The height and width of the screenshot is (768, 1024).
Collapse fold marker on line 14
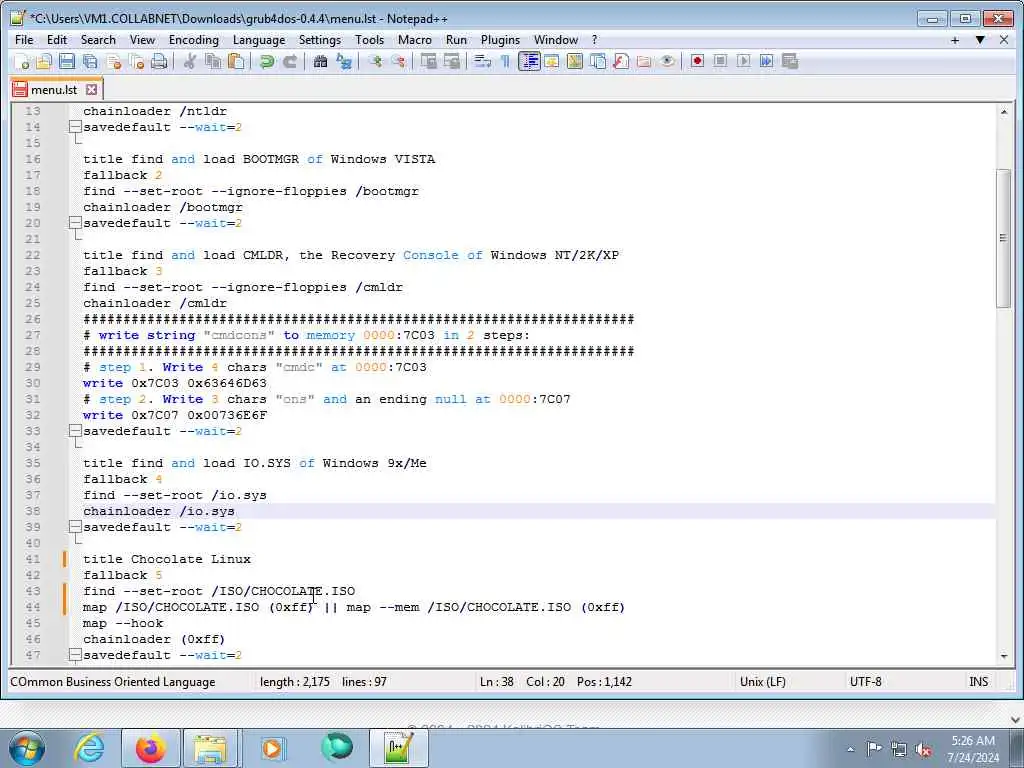(x=75, y=127)
